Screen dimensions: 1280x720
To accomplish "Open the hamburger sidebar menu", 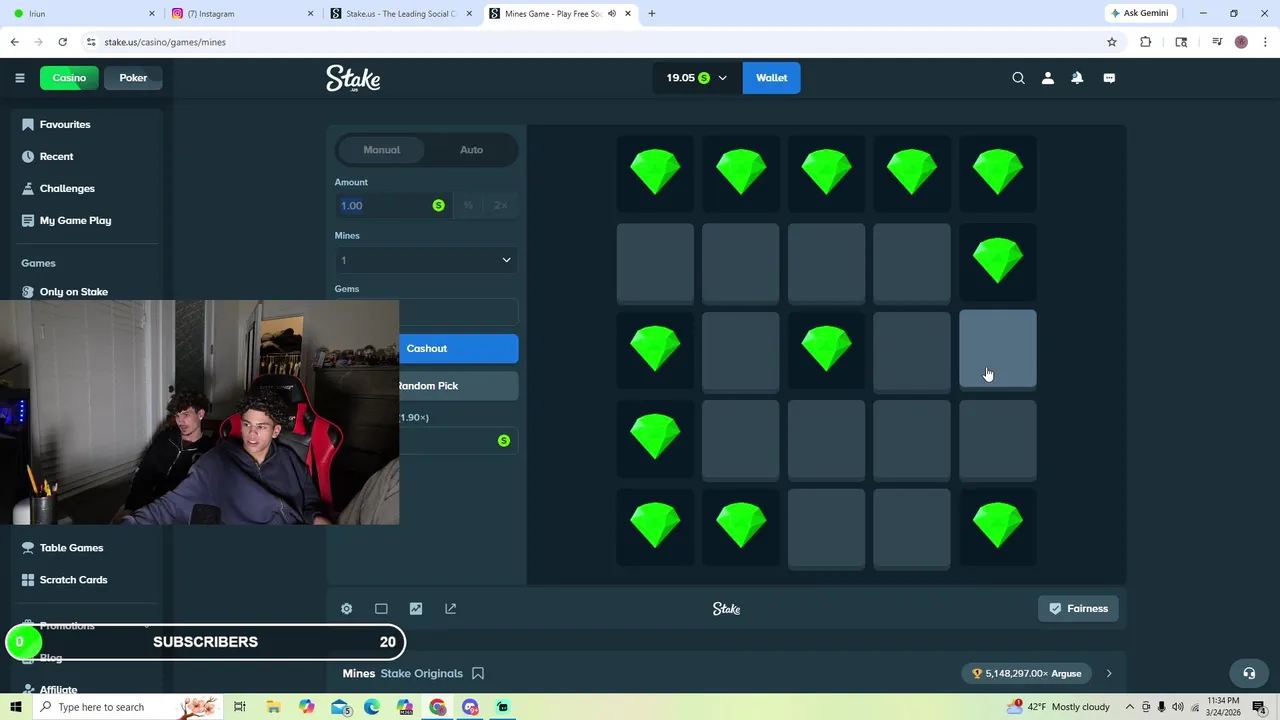I will [x=19, y=78].
